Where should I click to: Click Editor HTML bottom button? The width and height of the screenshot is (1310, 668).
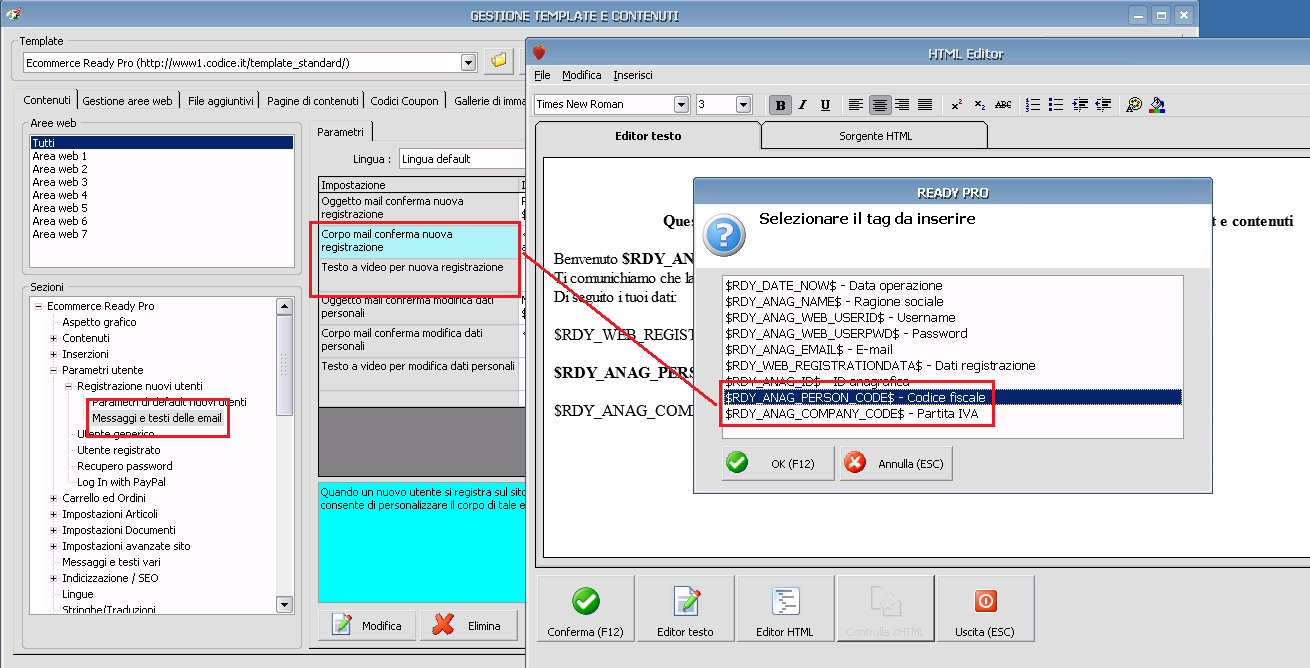(x=785, y=609)
